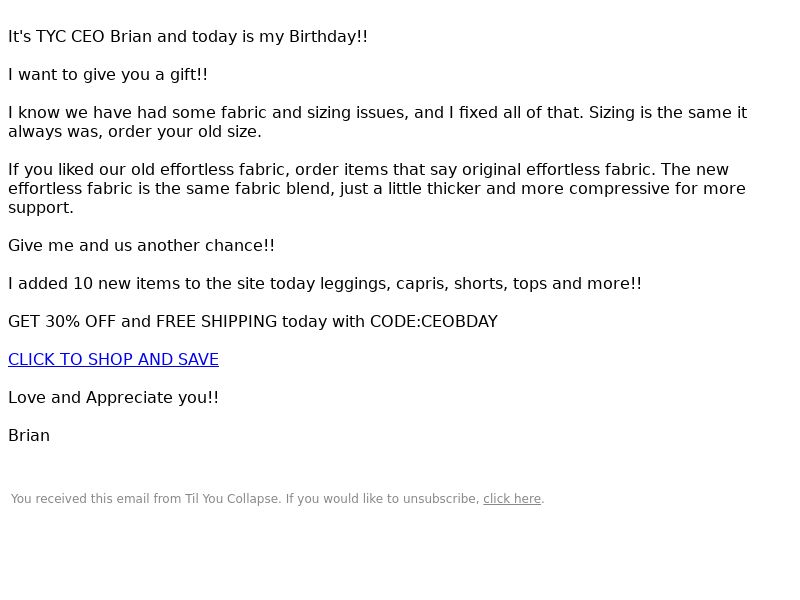Click the '30% OFF' text
800x600 pixels.
81,321
